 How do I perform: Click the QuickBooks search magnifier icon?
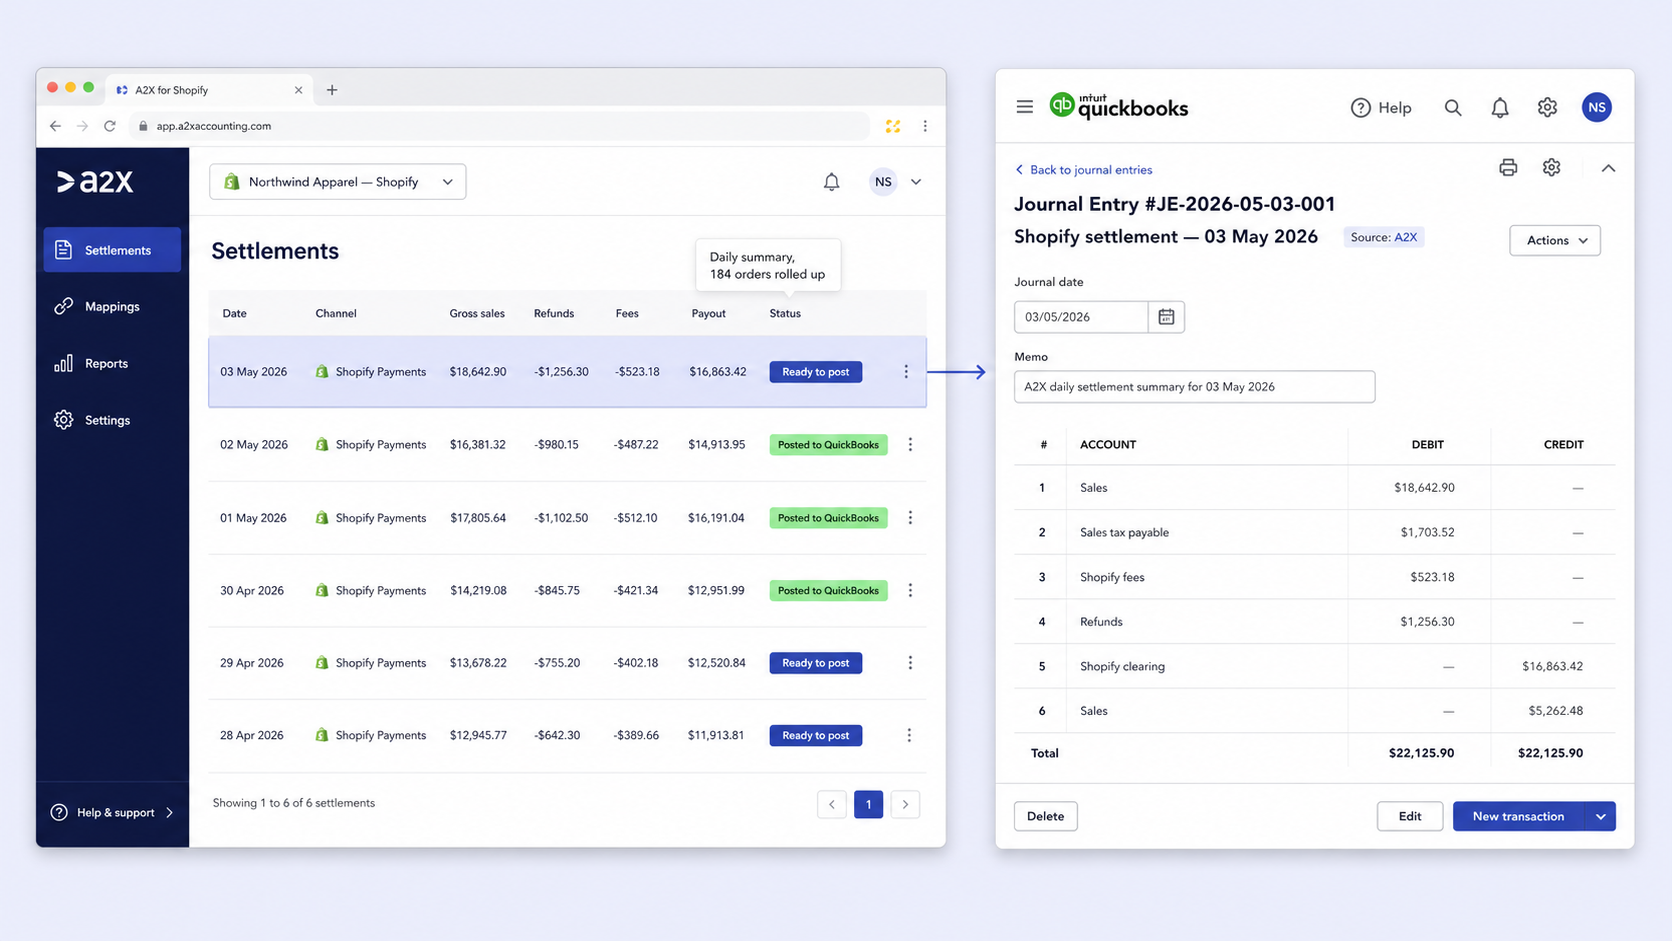1452,108
